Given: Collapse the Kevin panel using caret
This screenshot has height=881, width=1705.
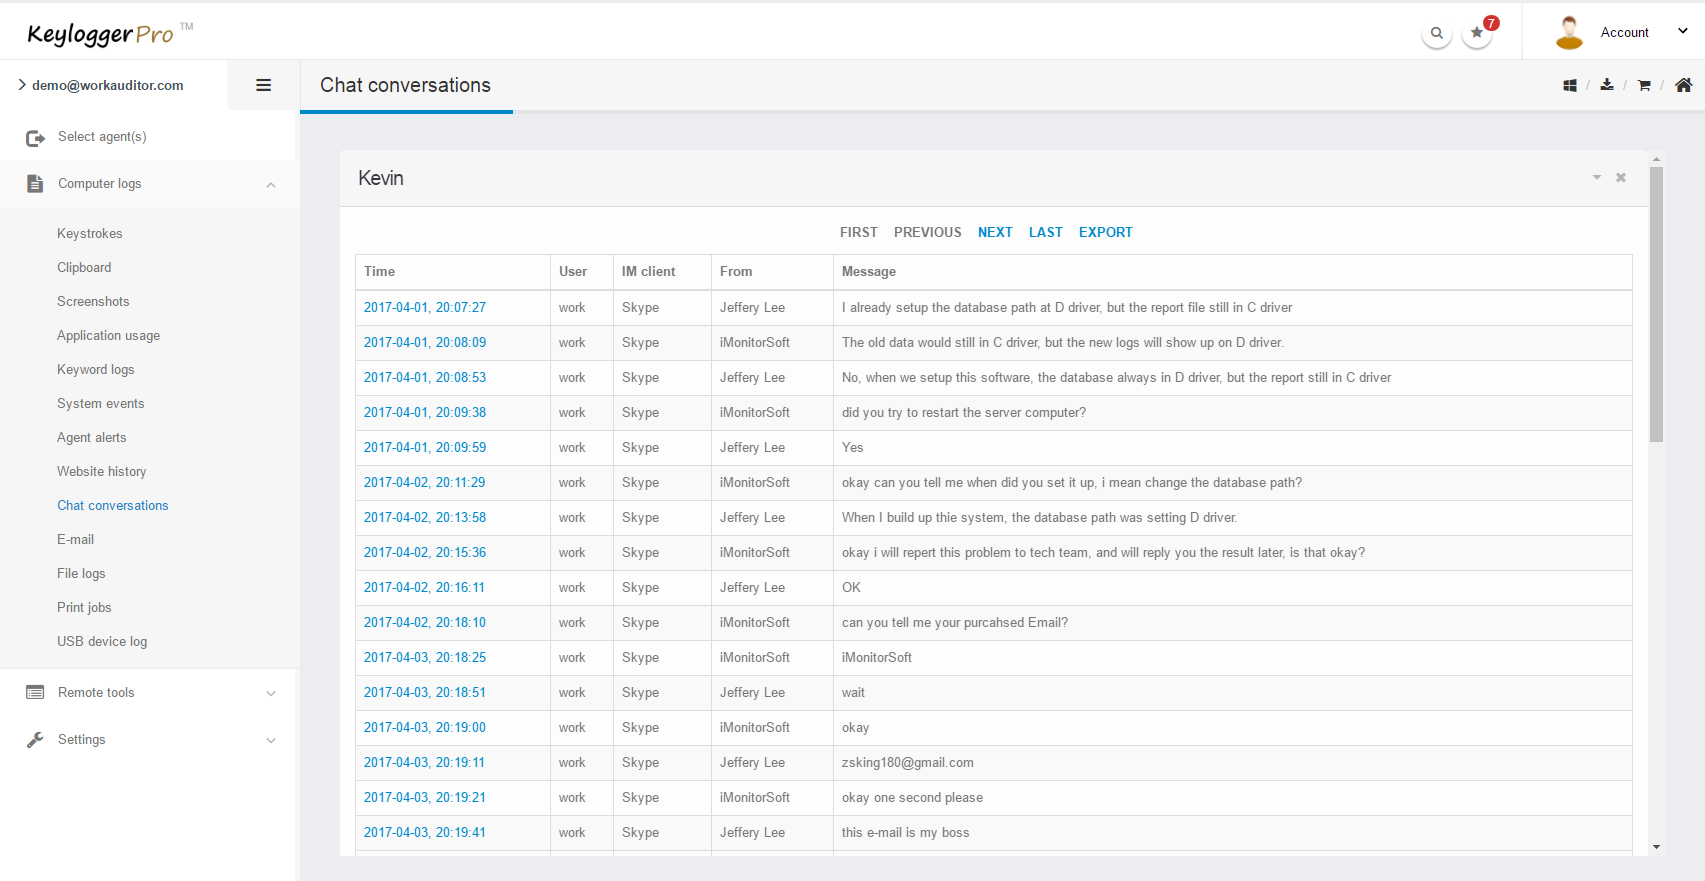Looking at the screenshot, I should click(x=1597, y=178).
